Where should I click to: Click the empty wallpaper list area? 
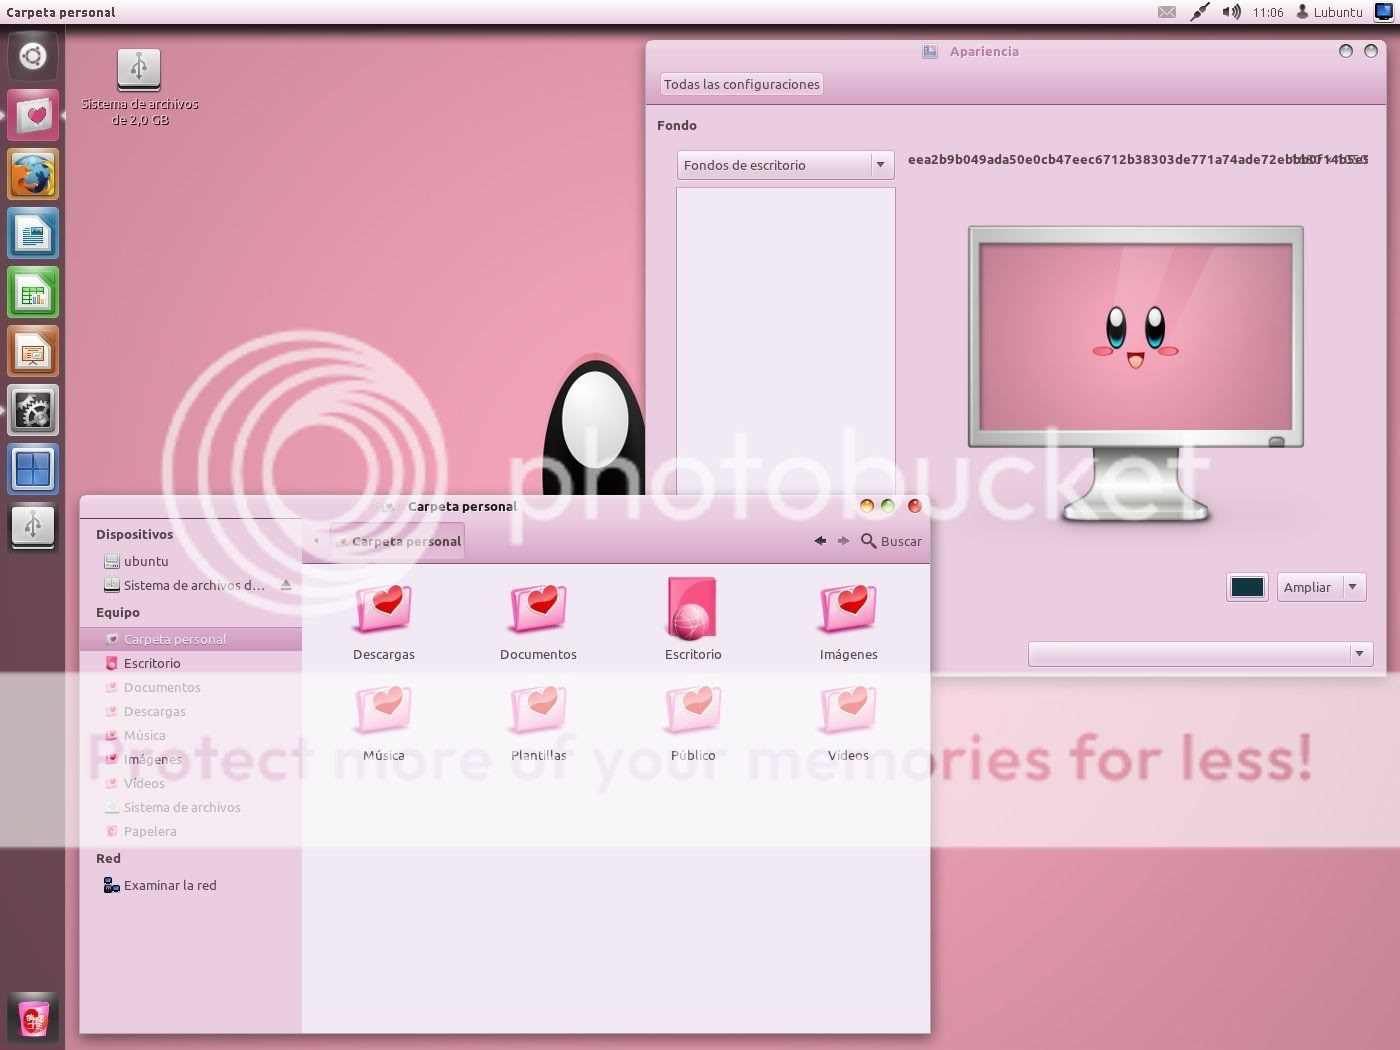click(785, 340)
